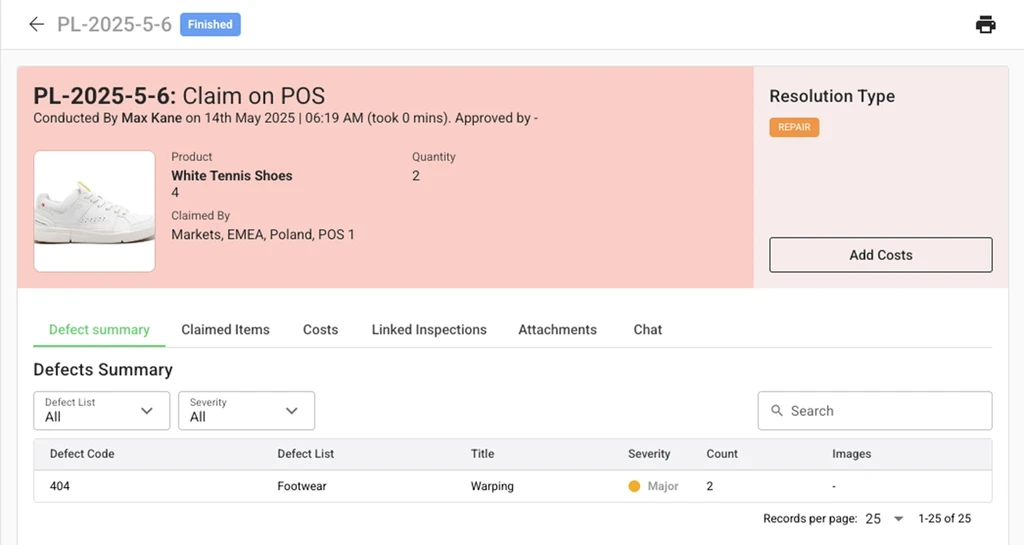This screenshot has height=545, width=1024.
Task: Change the records per page dropdown
Action: (x=884, y=519)
